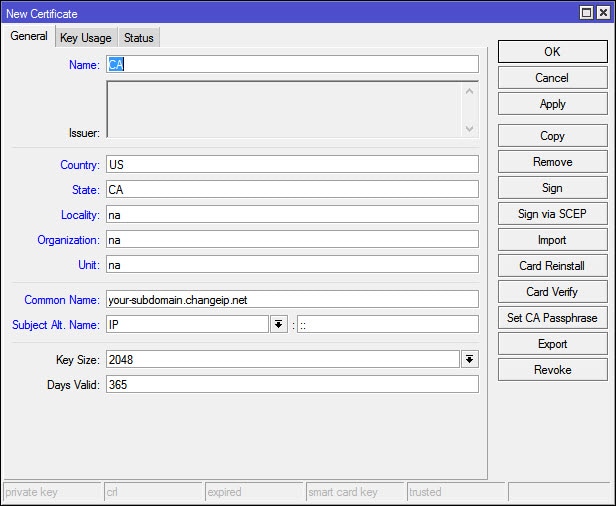Focus the Common Name input field

292,299
